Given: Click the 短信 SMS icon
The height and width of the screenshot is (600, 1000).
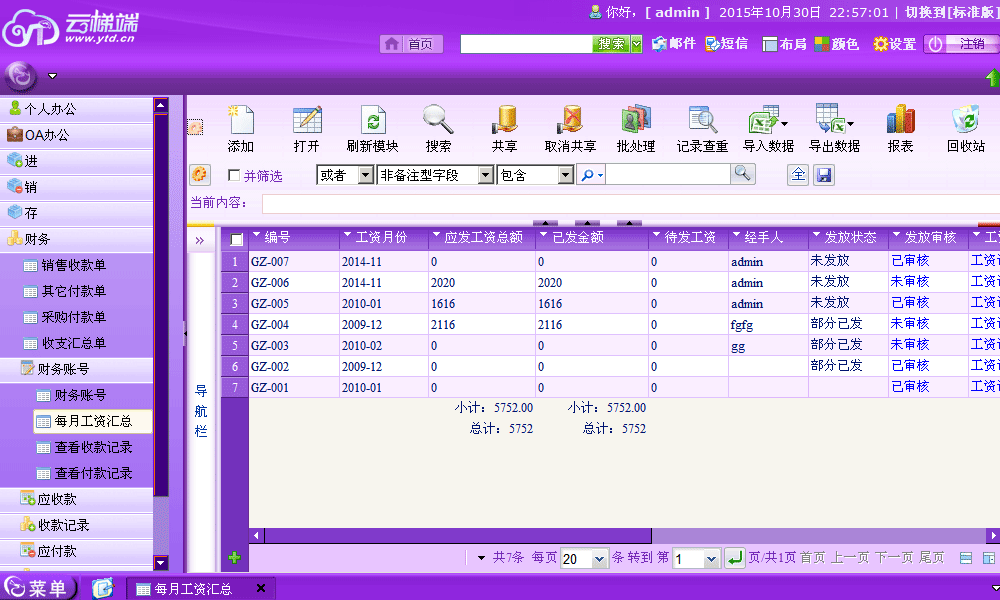Looking at the screenshot, I should (x=712, y=43).
